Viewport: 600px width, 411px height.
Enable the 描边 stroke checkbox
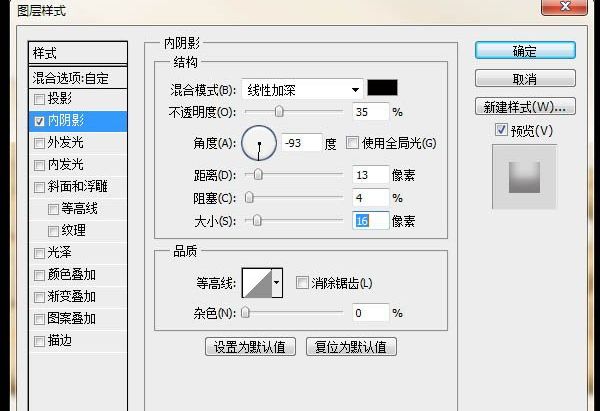click(x=39, y=341)
